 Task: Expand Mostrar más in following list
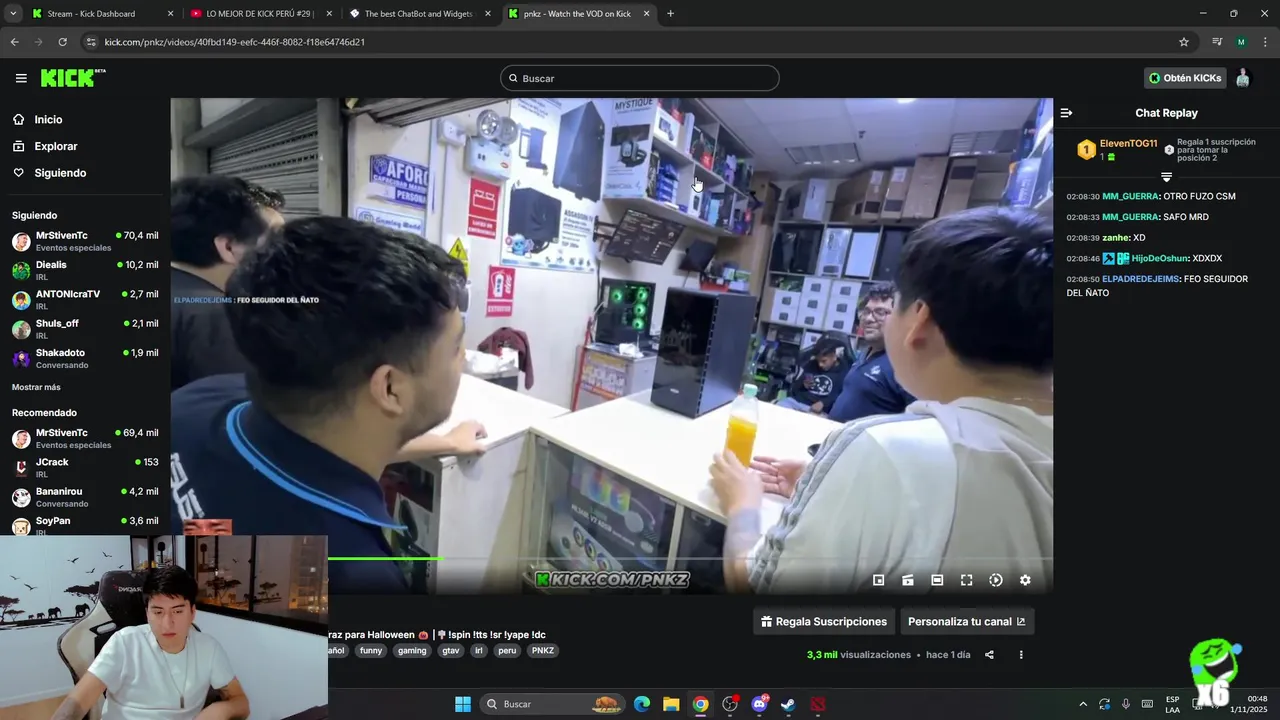36,387
